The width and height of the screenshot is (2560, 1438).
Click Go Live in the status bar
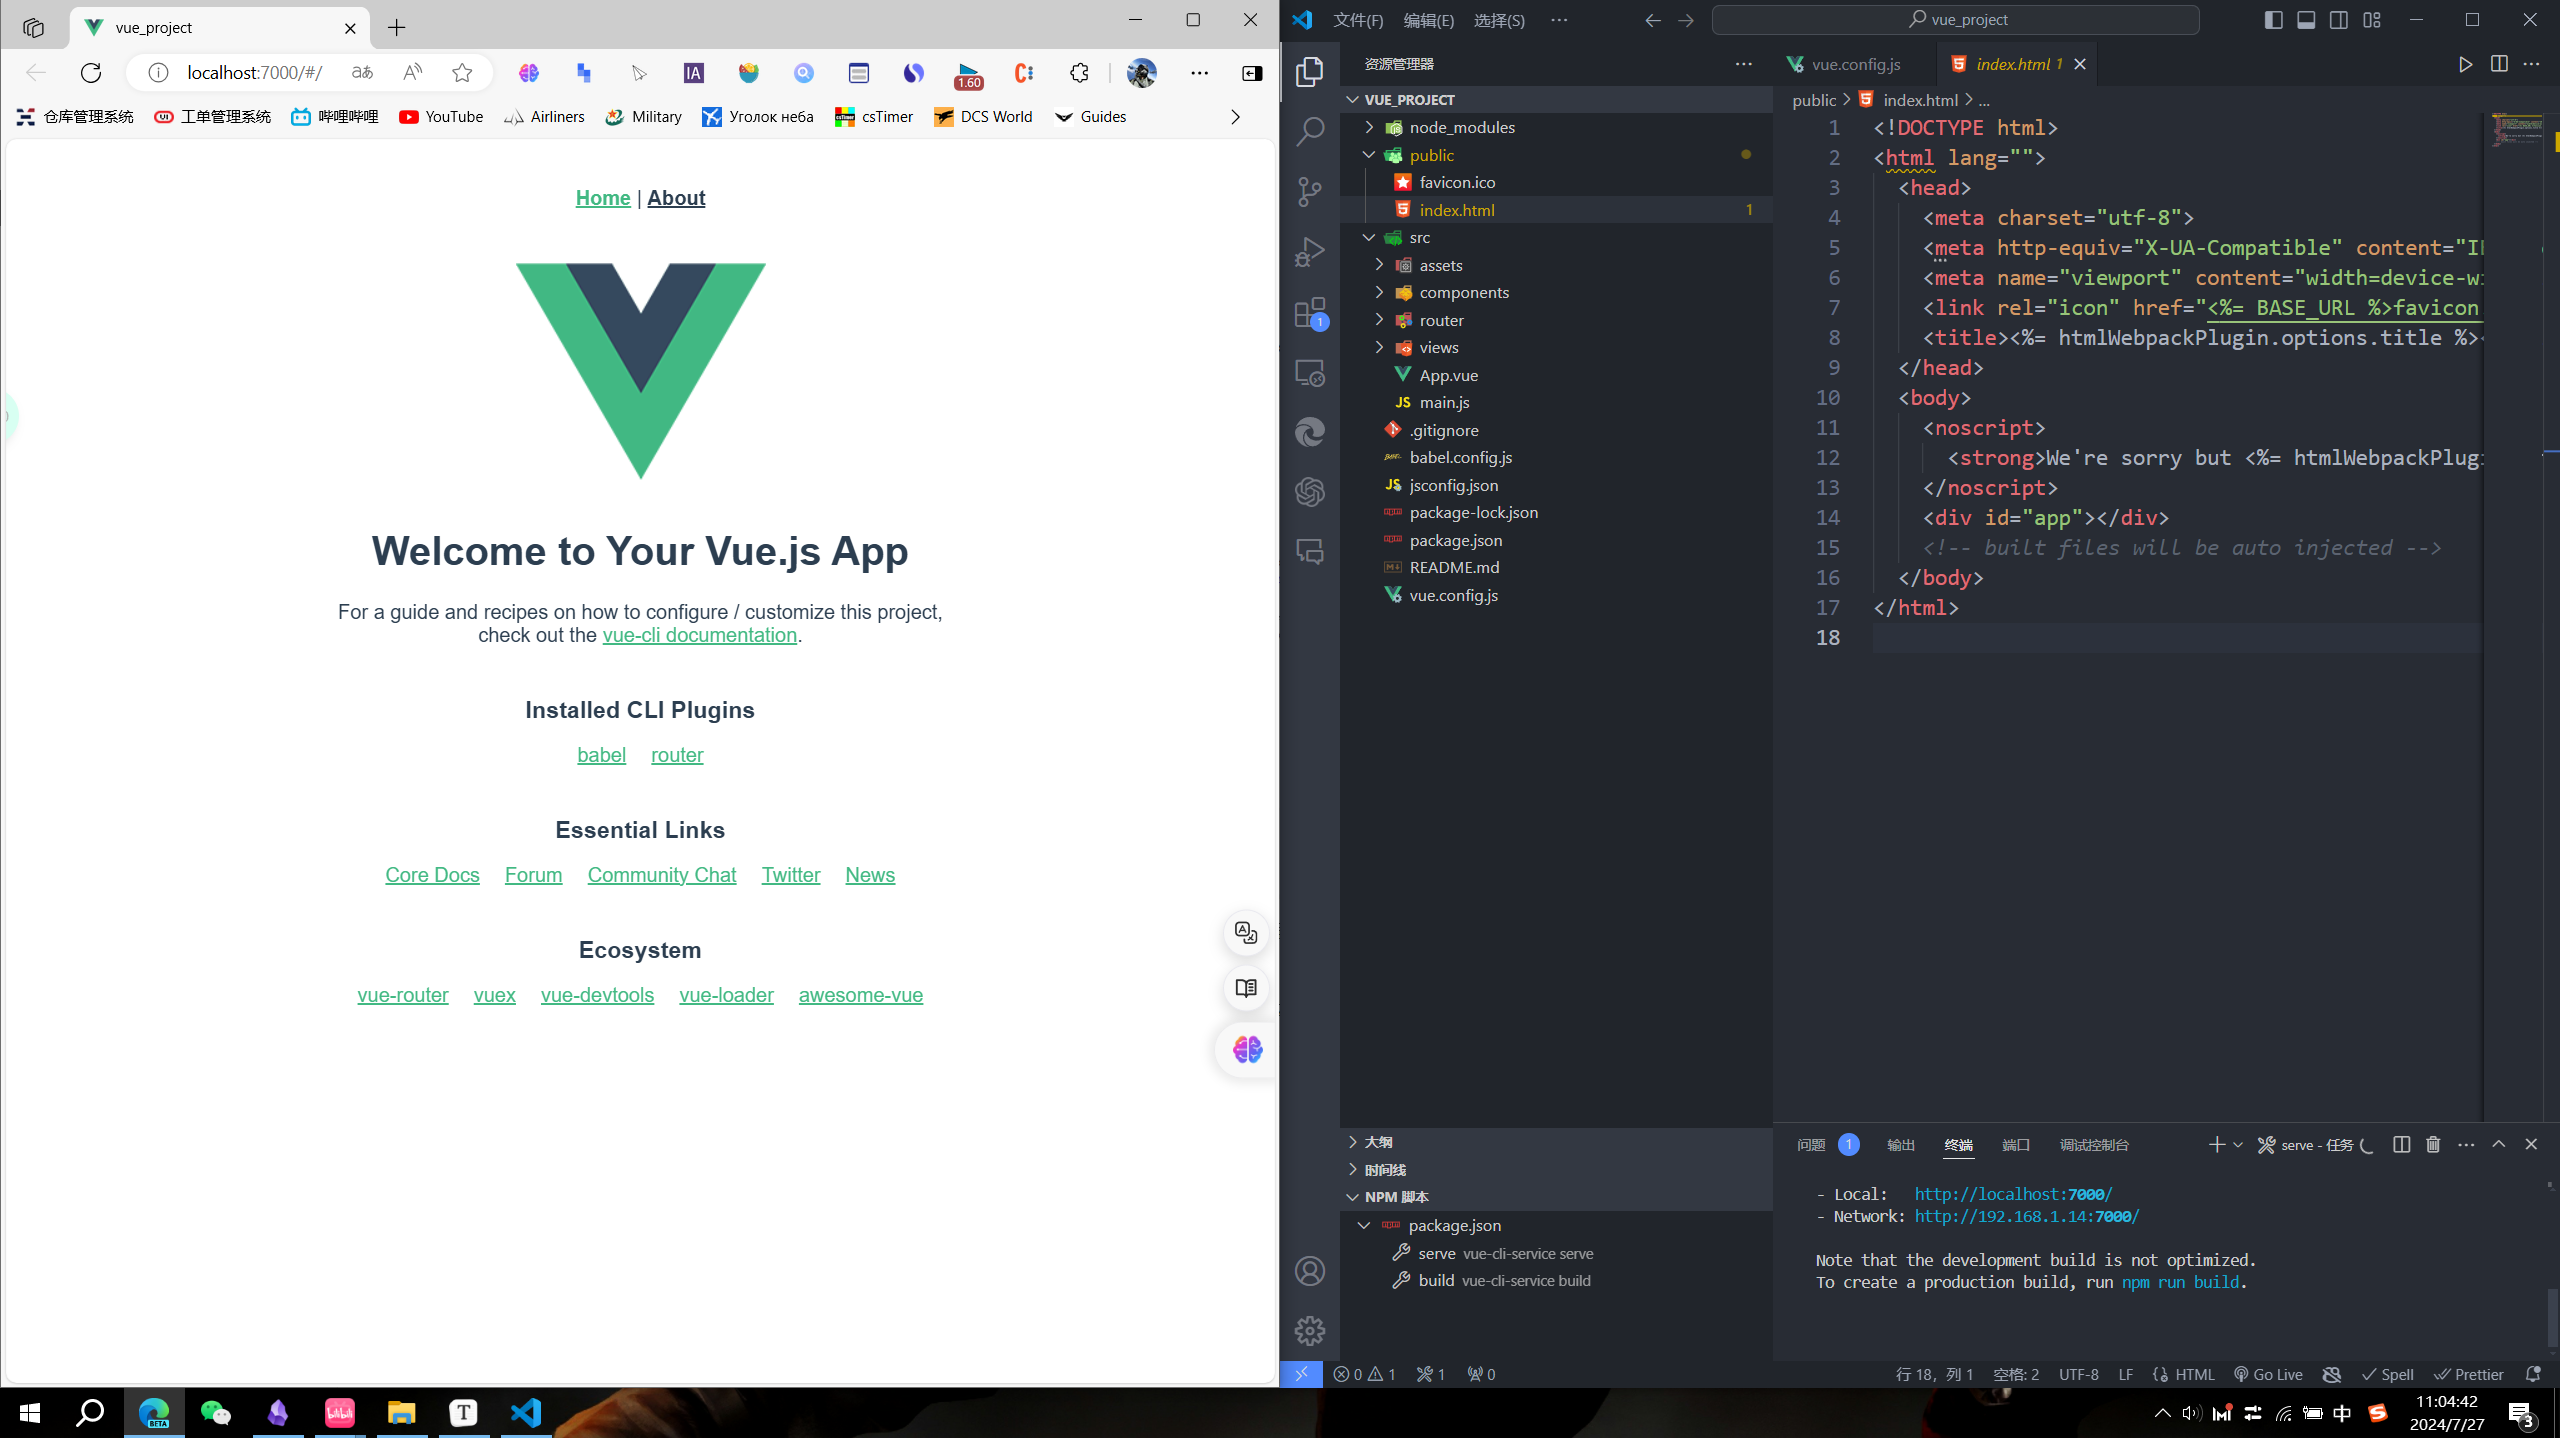(2268, 1374)
